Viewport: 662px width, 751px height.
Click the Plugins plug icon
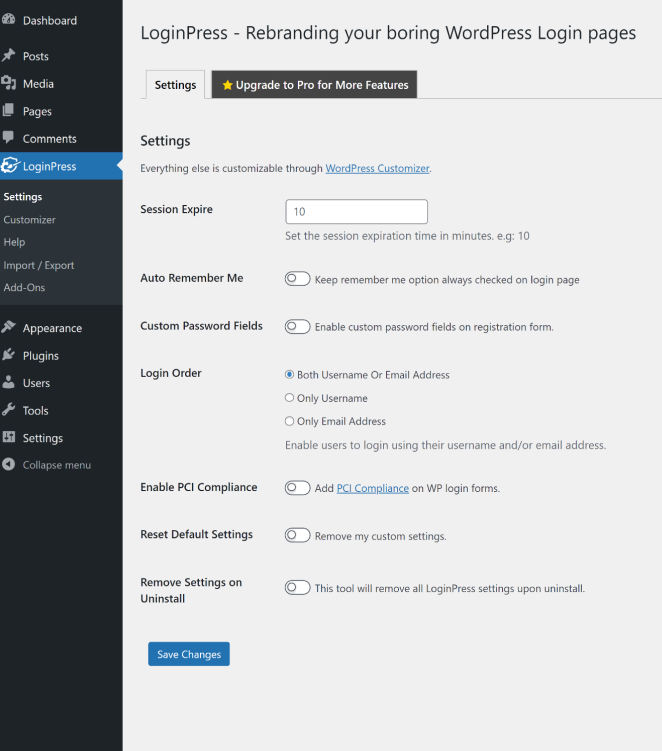(8, 355)
